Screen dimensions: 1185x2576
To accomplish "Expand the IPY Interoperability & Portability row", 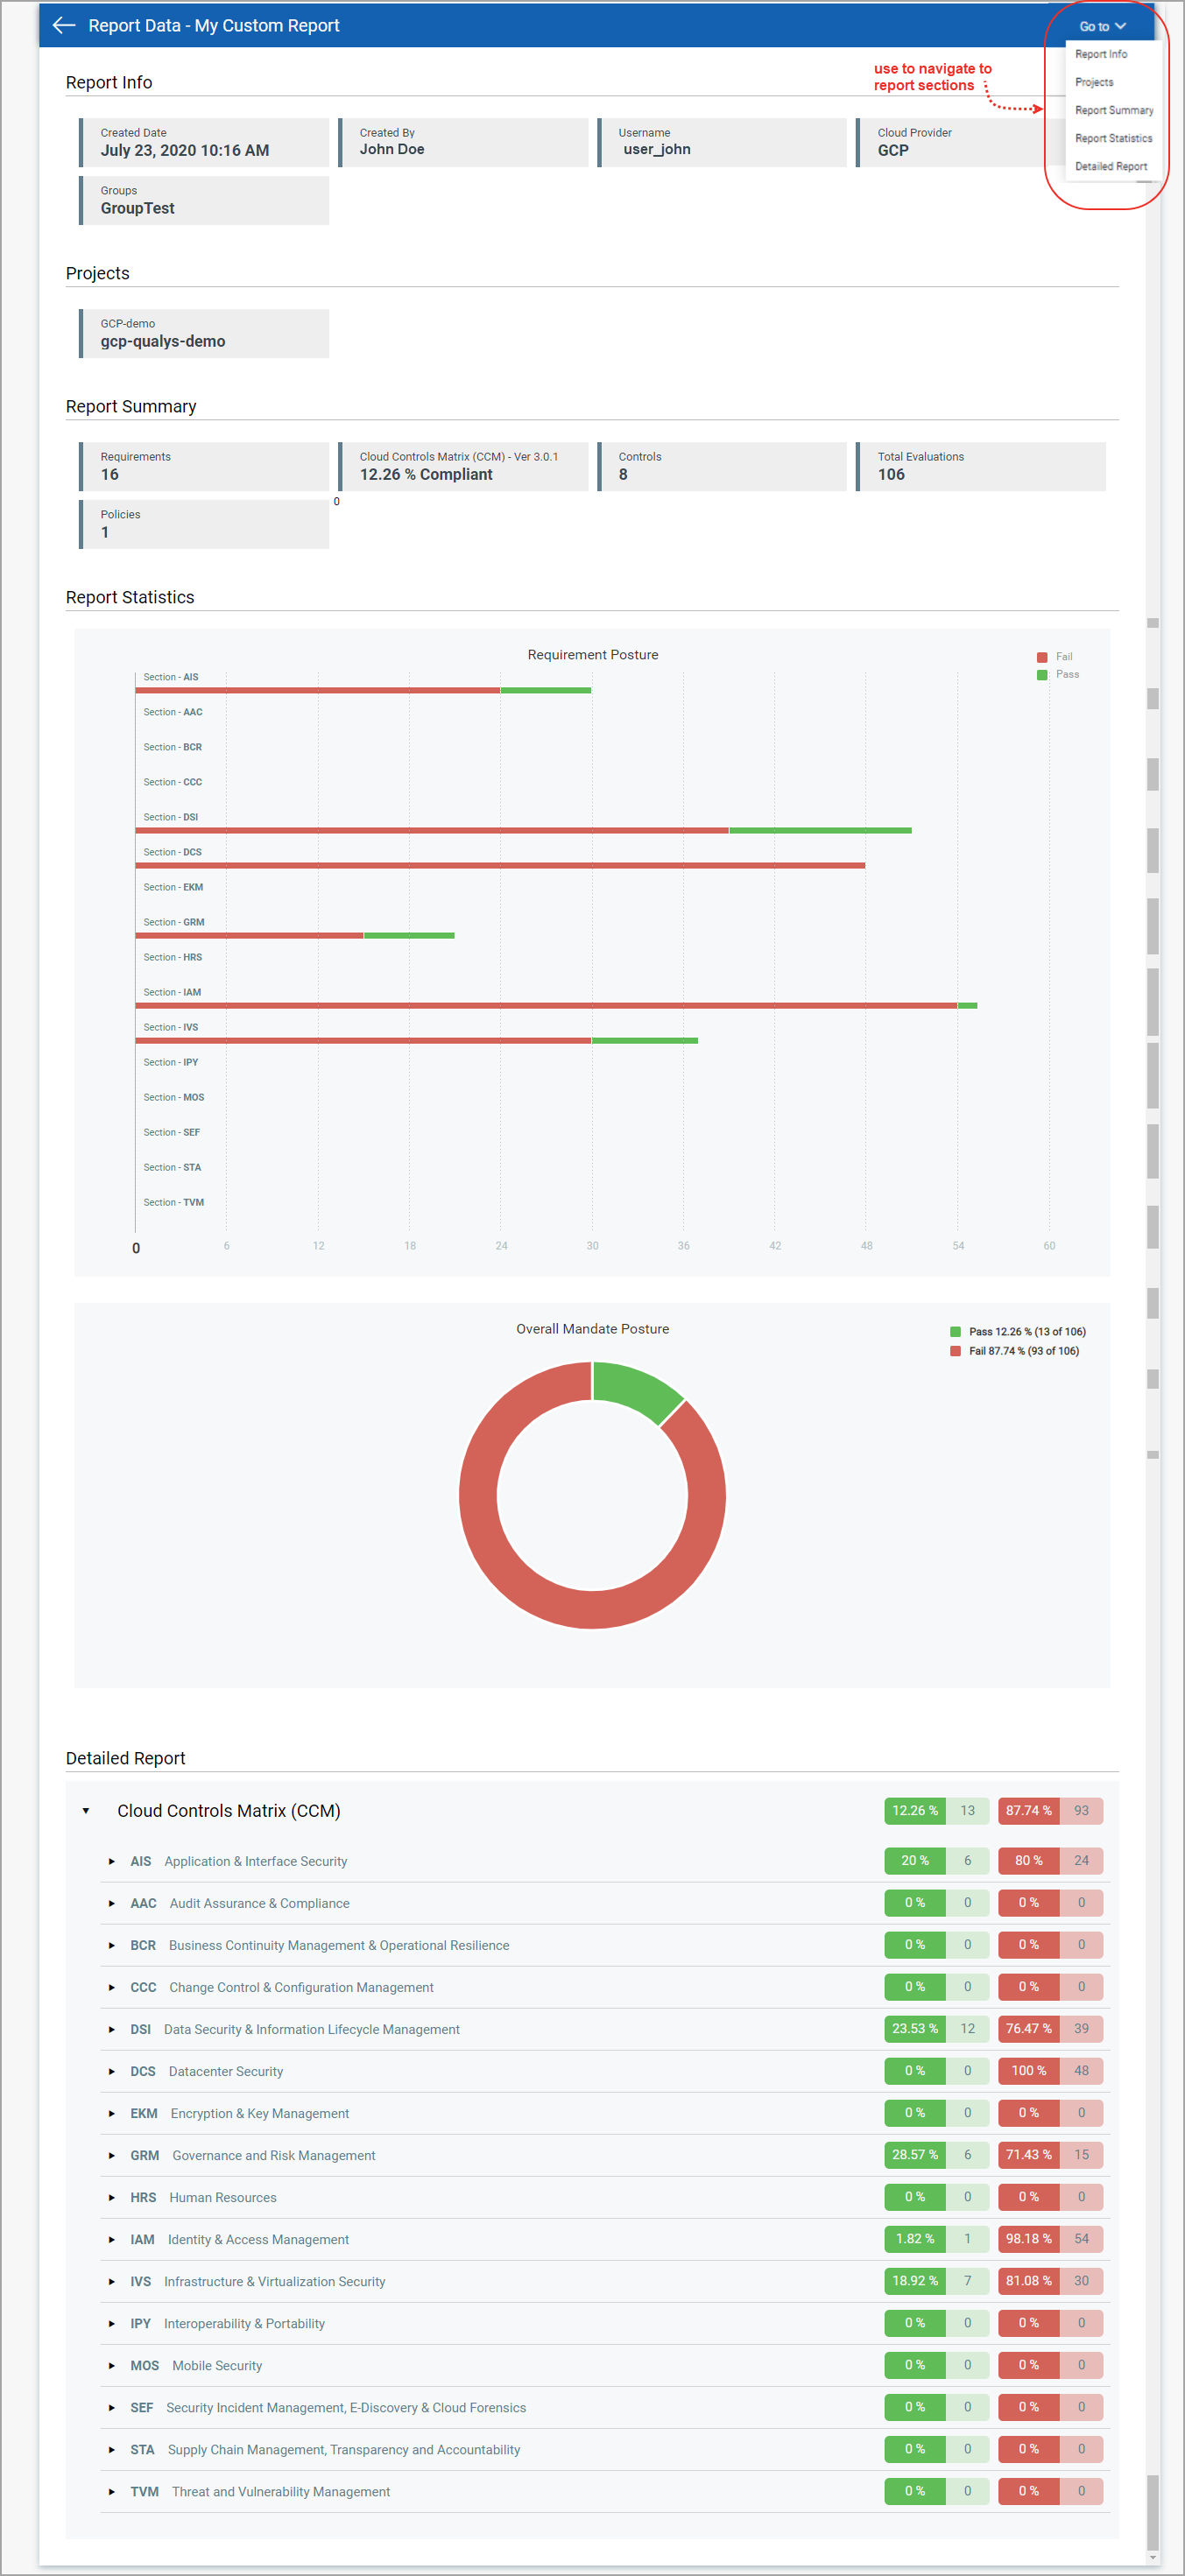I will coord(112,2323).
